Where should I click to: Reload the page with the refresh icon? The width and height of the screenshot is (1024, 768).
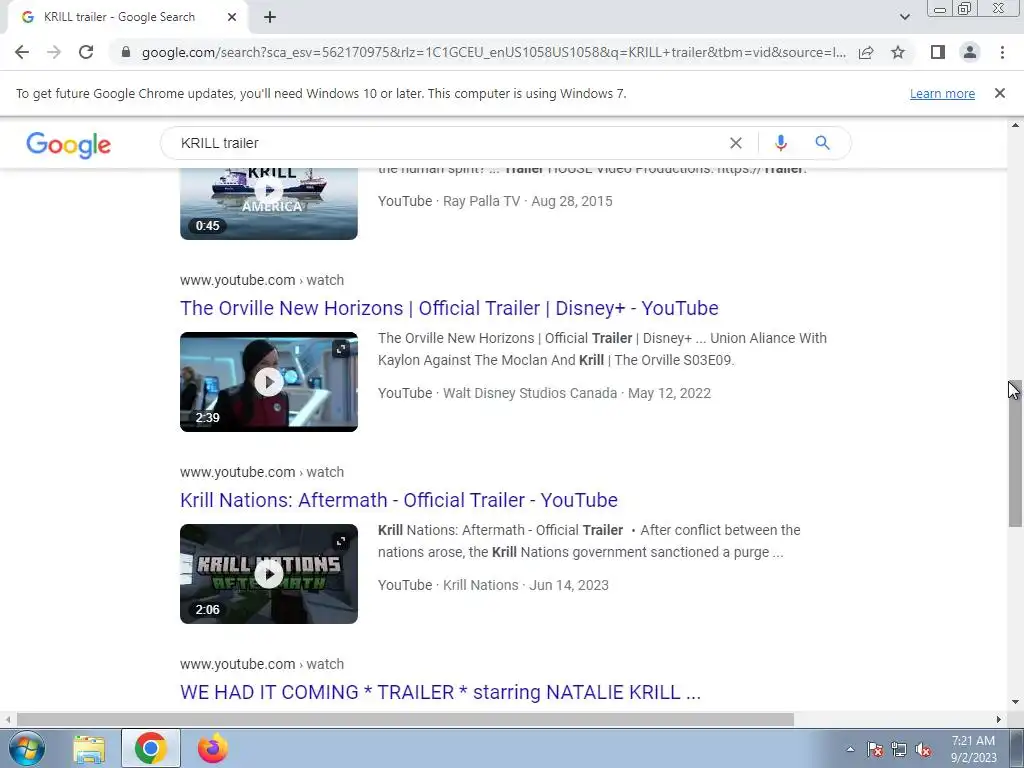click(x=86, y=52)
